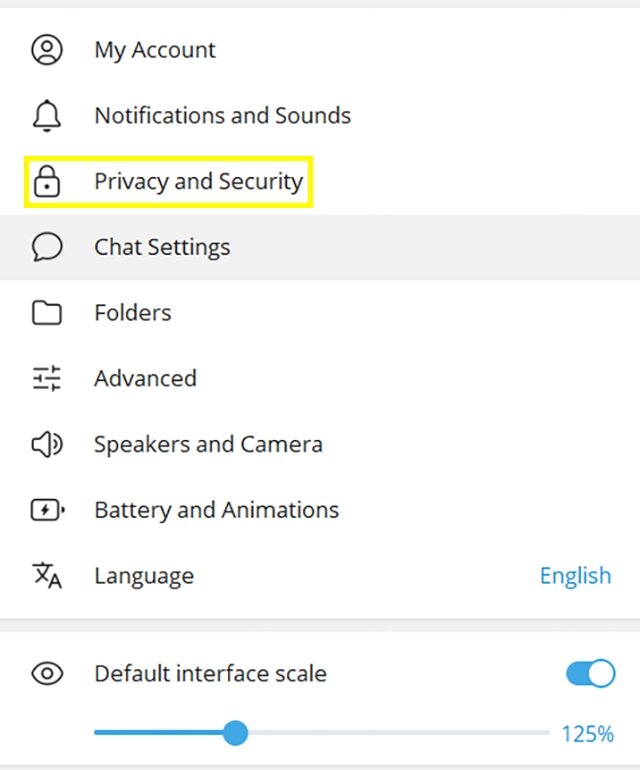The width and height of the screenshot is (640, 770).
Task: Click the Advanced sliders icon
Action: [47, 378]
